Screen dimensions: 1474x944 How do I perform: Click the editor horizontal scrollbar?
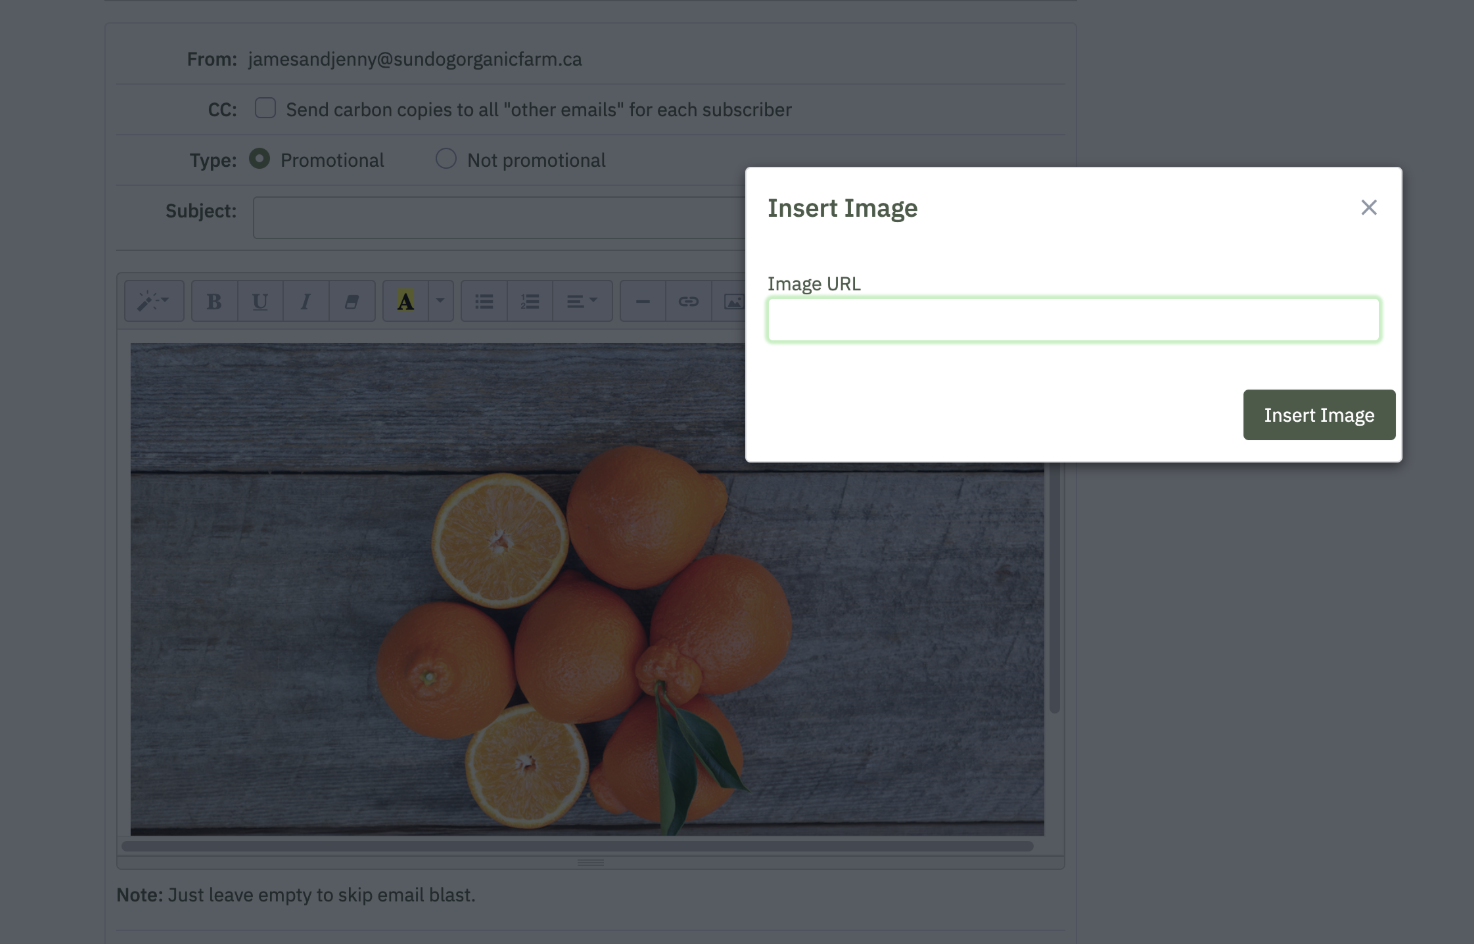[577, 846]
